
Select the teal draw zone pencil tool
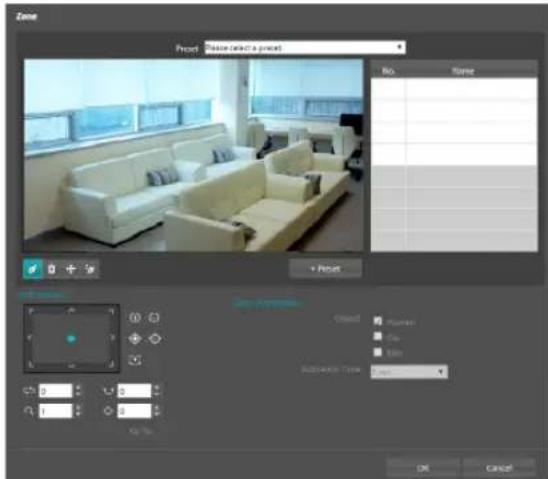tap(33, 269)
